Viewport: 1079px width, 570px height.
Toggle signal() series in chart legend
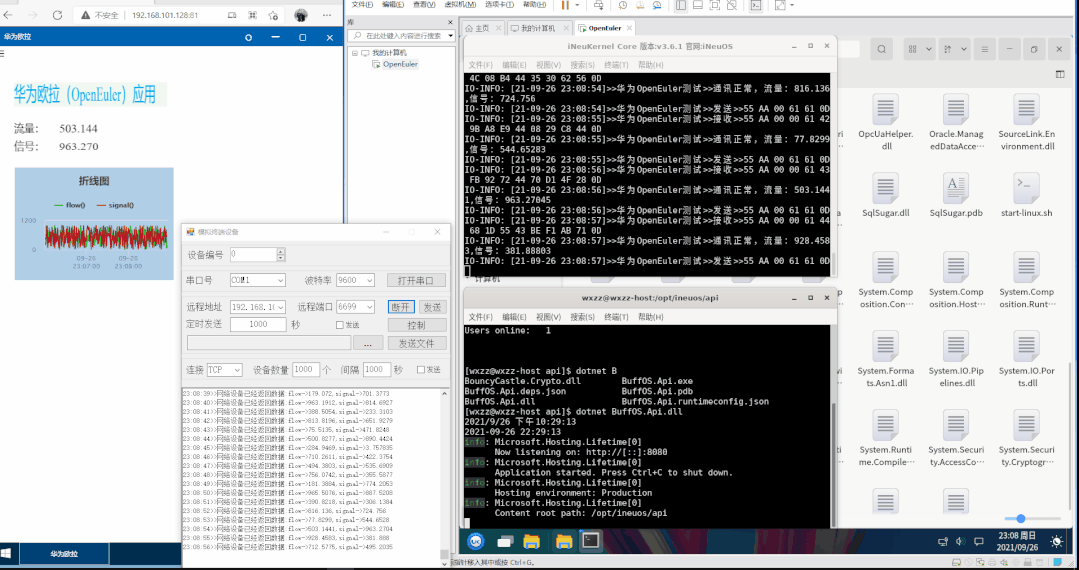click(x=115, y=205)
